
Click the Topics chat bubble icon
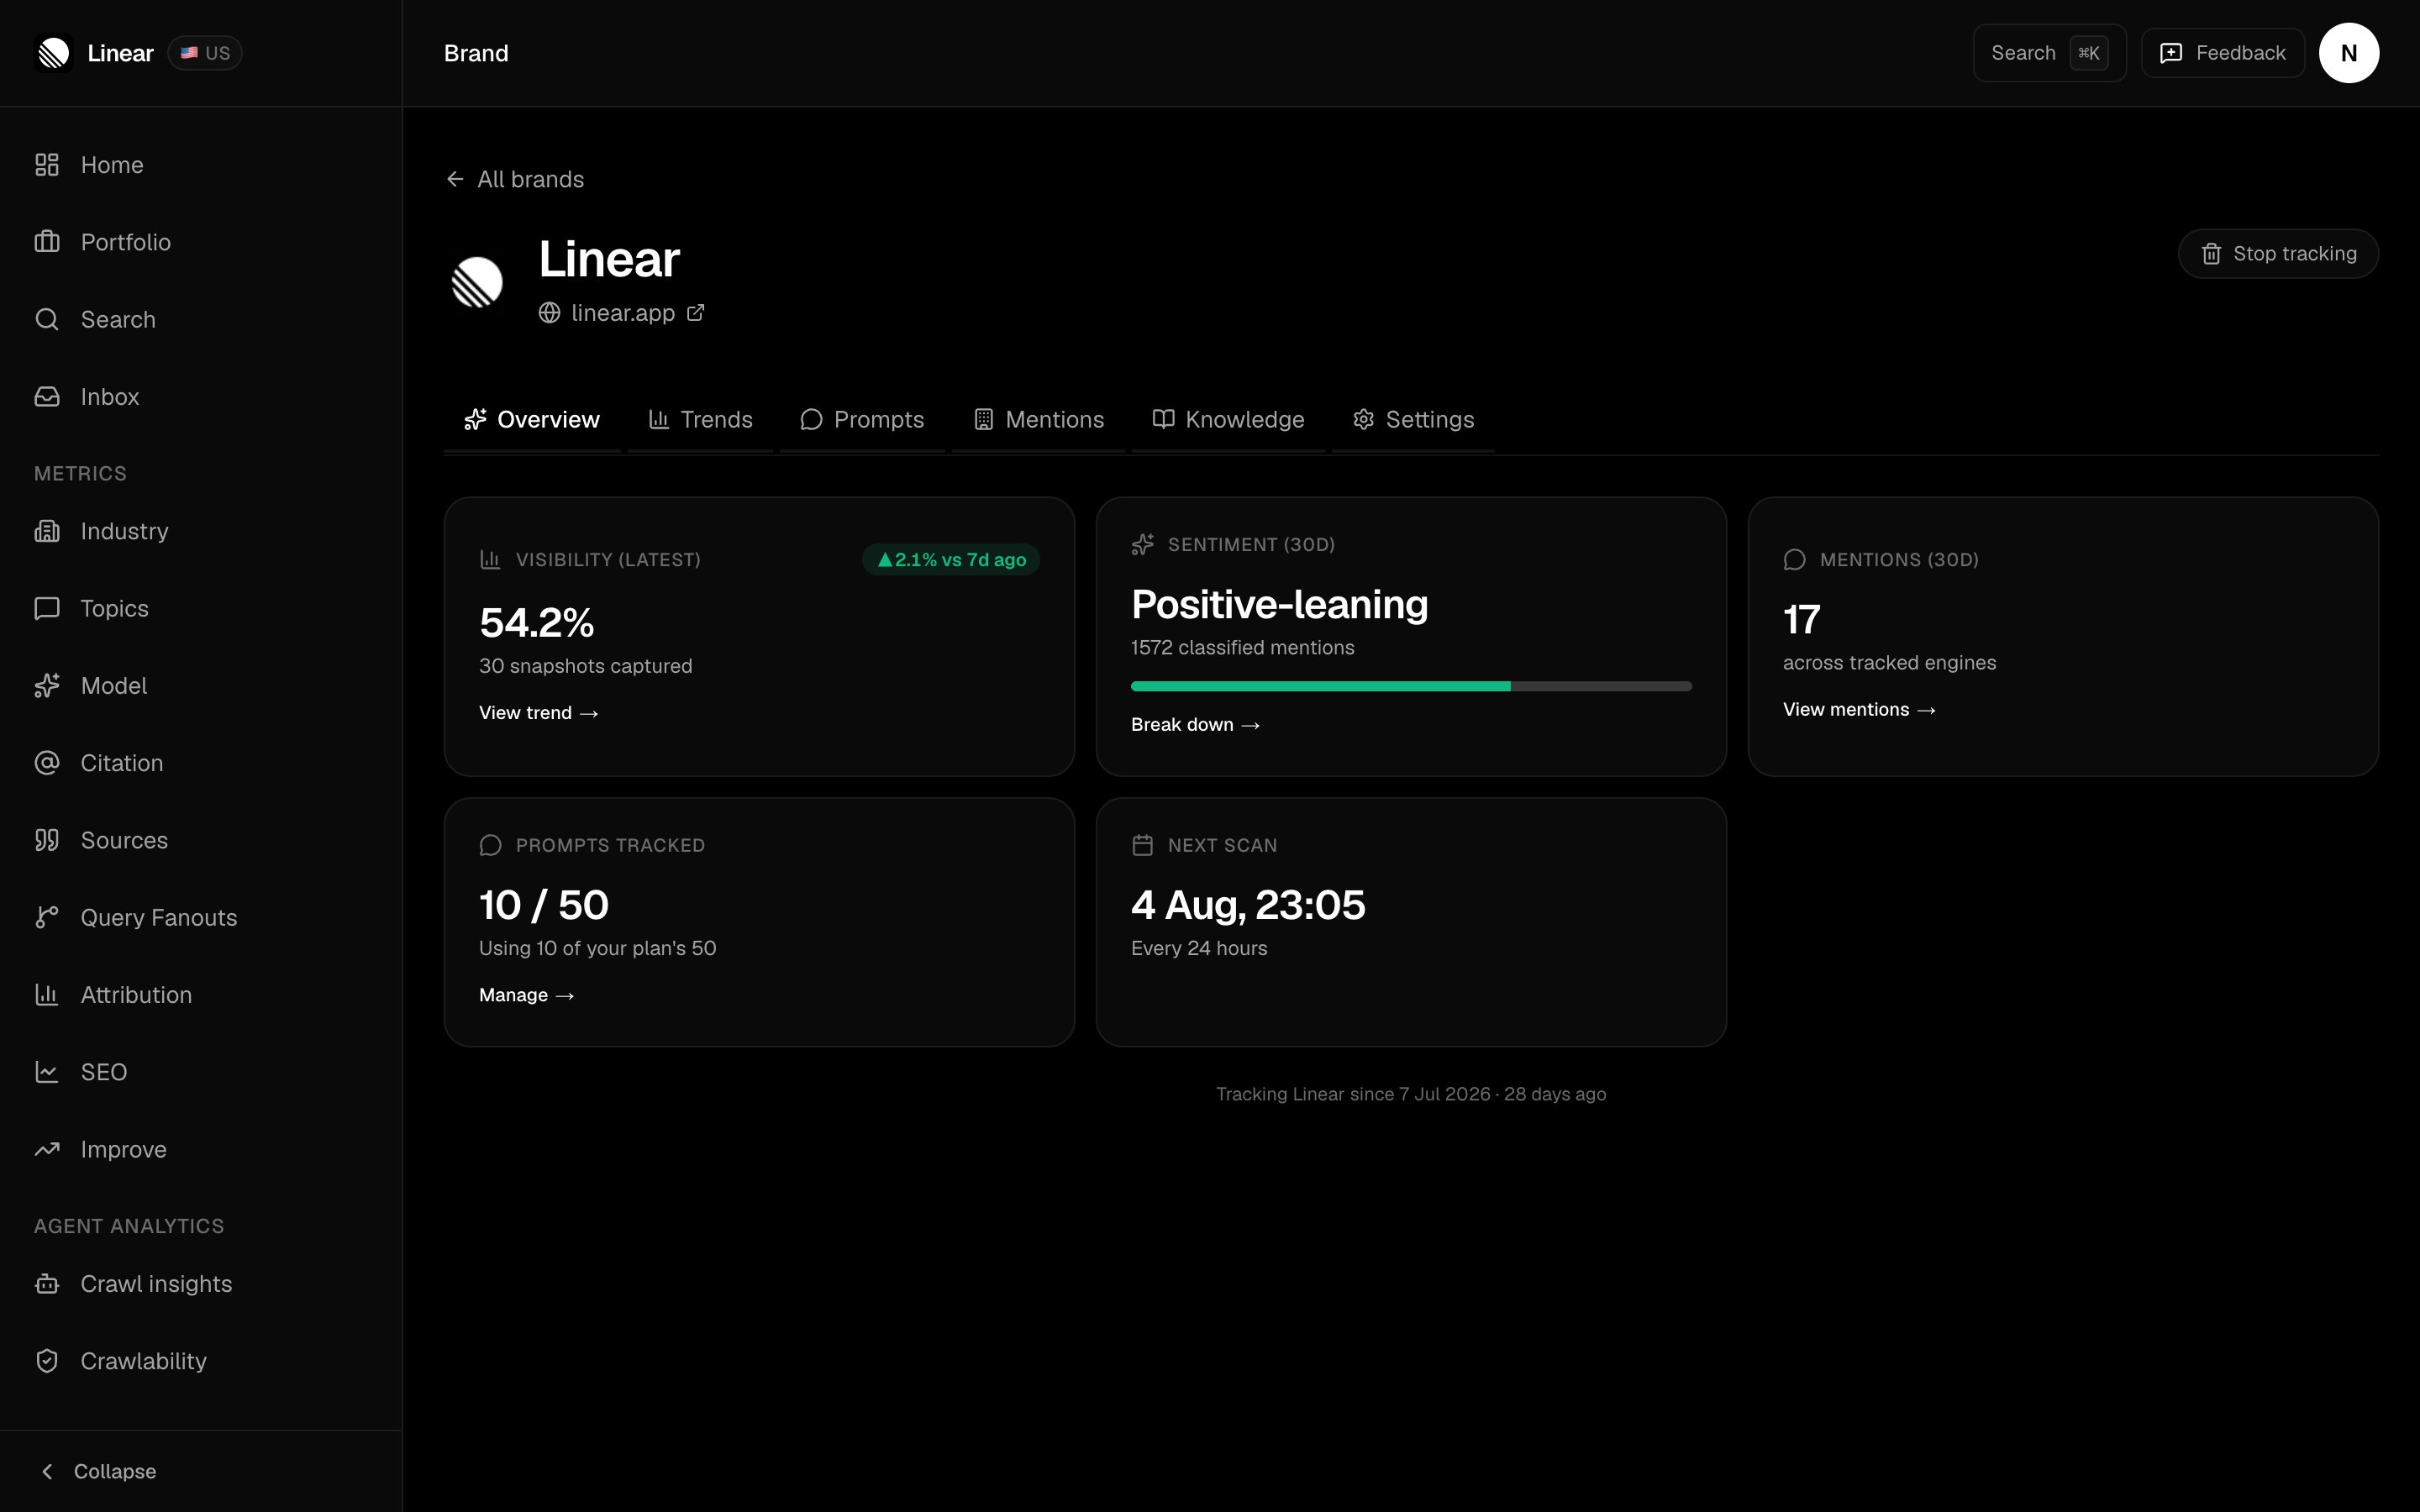click(47, 608)
